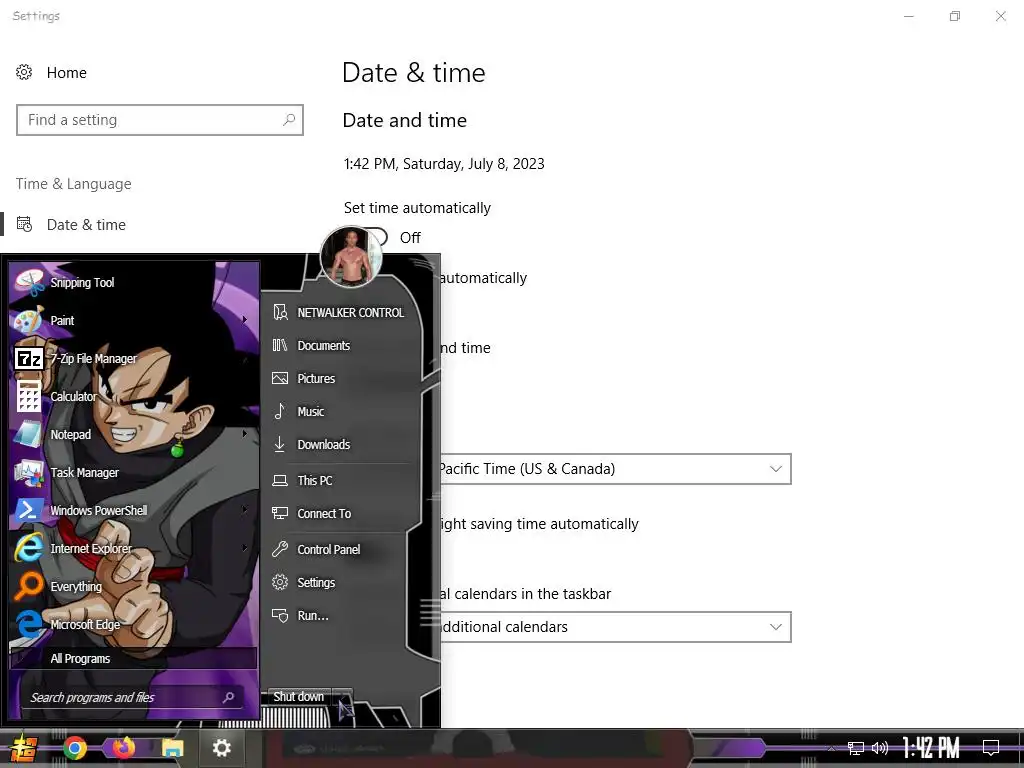Click the Start button on taskbar
Screen dimensions: 1024x768
click(22, 748)
